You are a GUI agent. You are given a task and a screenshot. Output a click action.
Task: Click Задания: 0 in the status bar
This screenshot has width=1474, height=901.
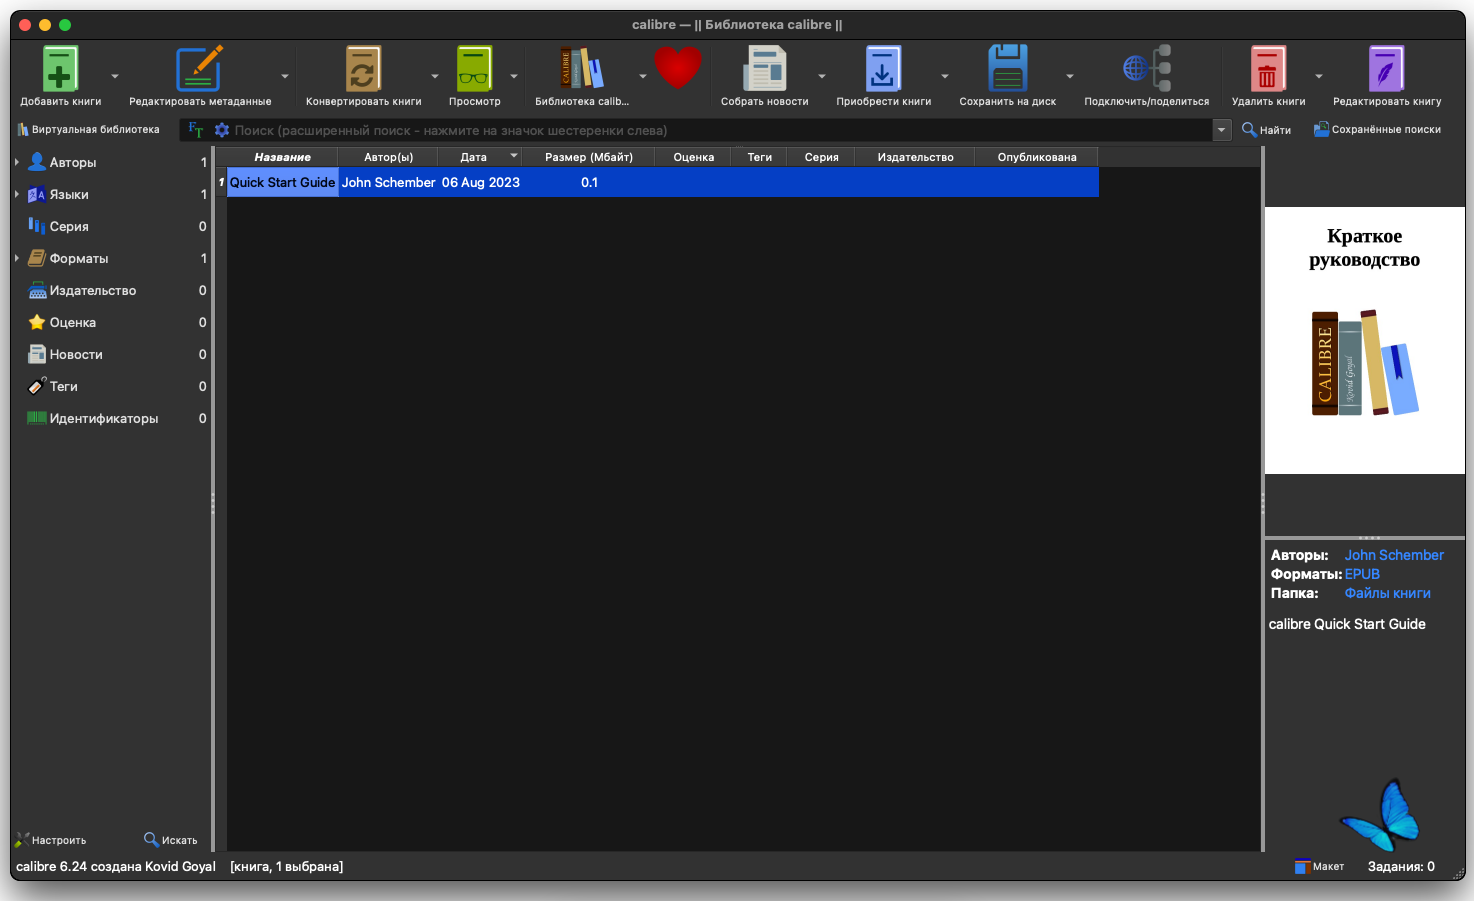click(x=1401, y=867)
